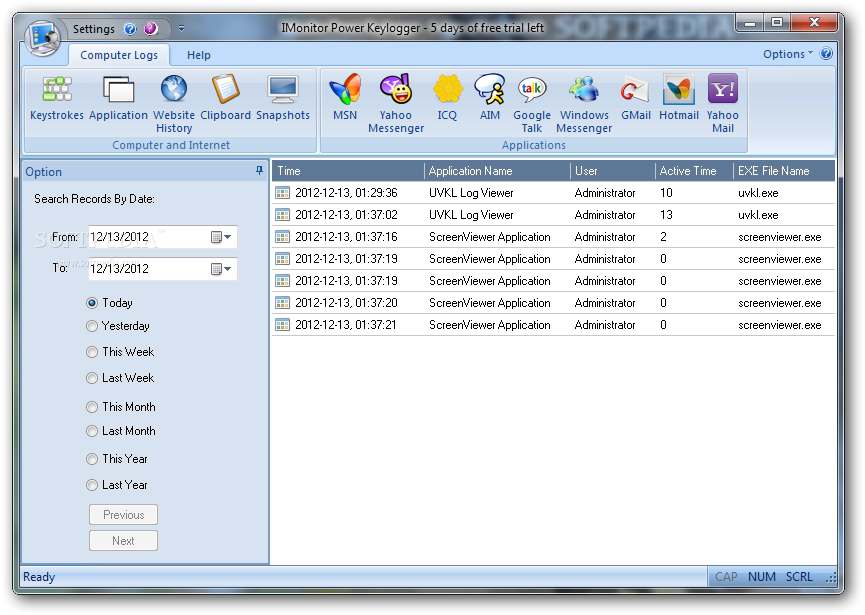
Task: Click the purple icon in quick access toolbar
Action: pos(151,29)
